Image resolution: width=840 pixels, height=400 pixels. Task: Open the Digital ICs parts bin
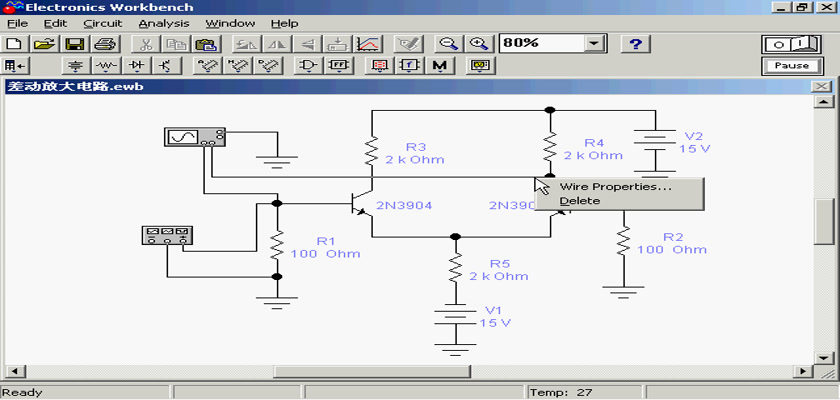tap(267, 66)
